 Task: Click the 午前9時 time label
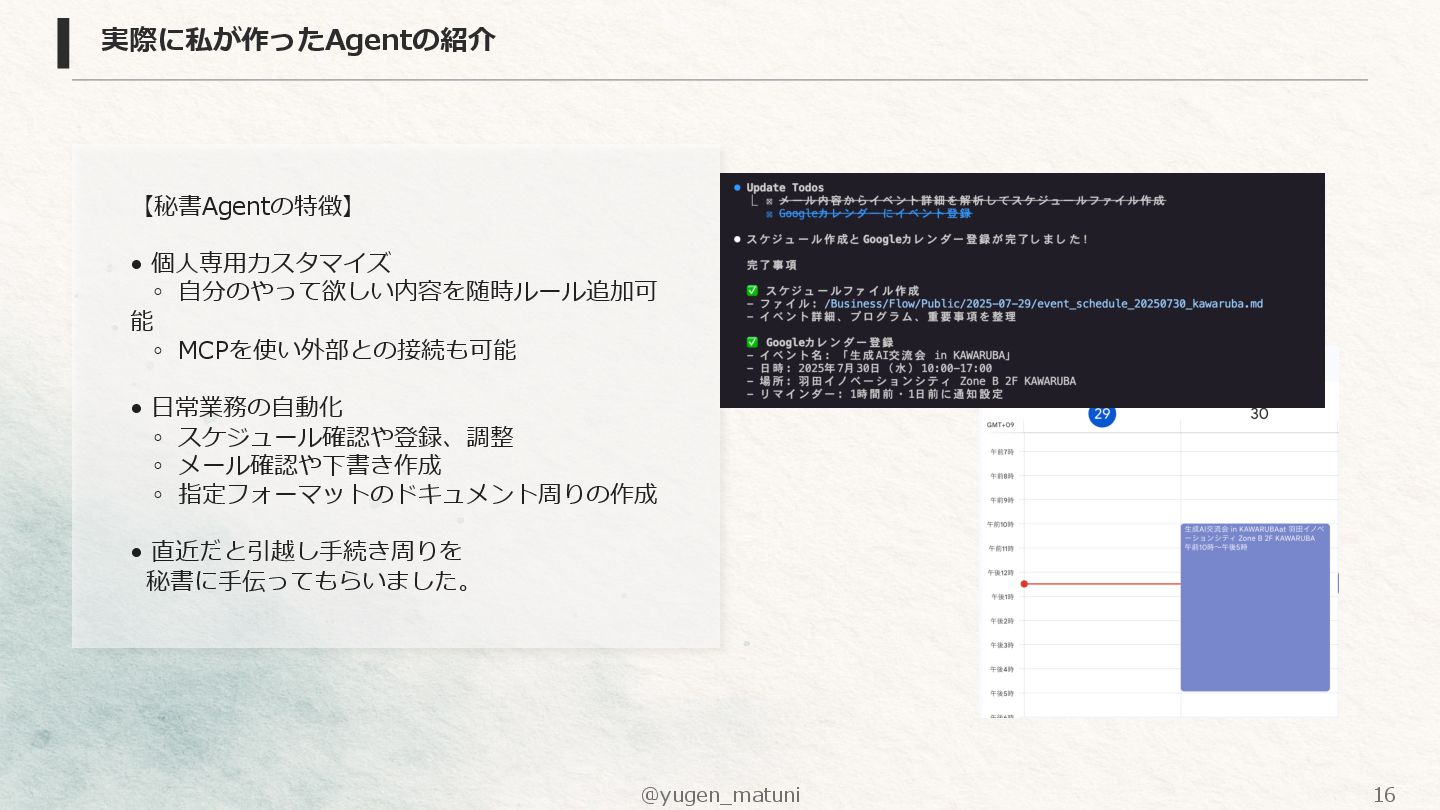(1002, 500)
